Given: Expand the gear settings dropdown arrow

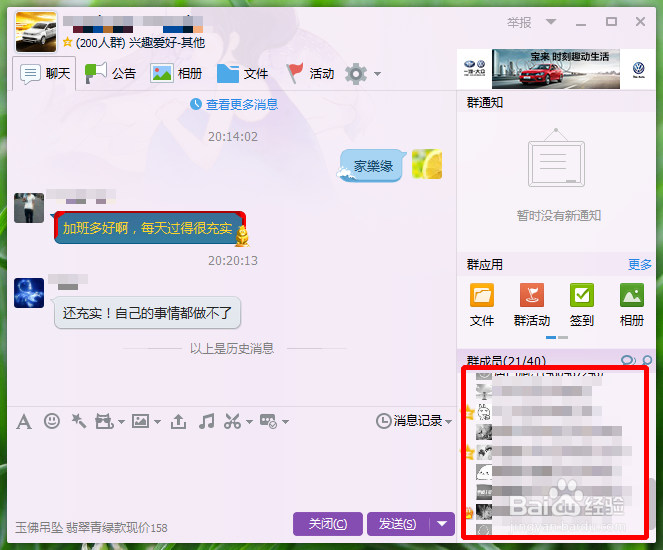Looking at the screenshot, I should (x=377, y=74).
